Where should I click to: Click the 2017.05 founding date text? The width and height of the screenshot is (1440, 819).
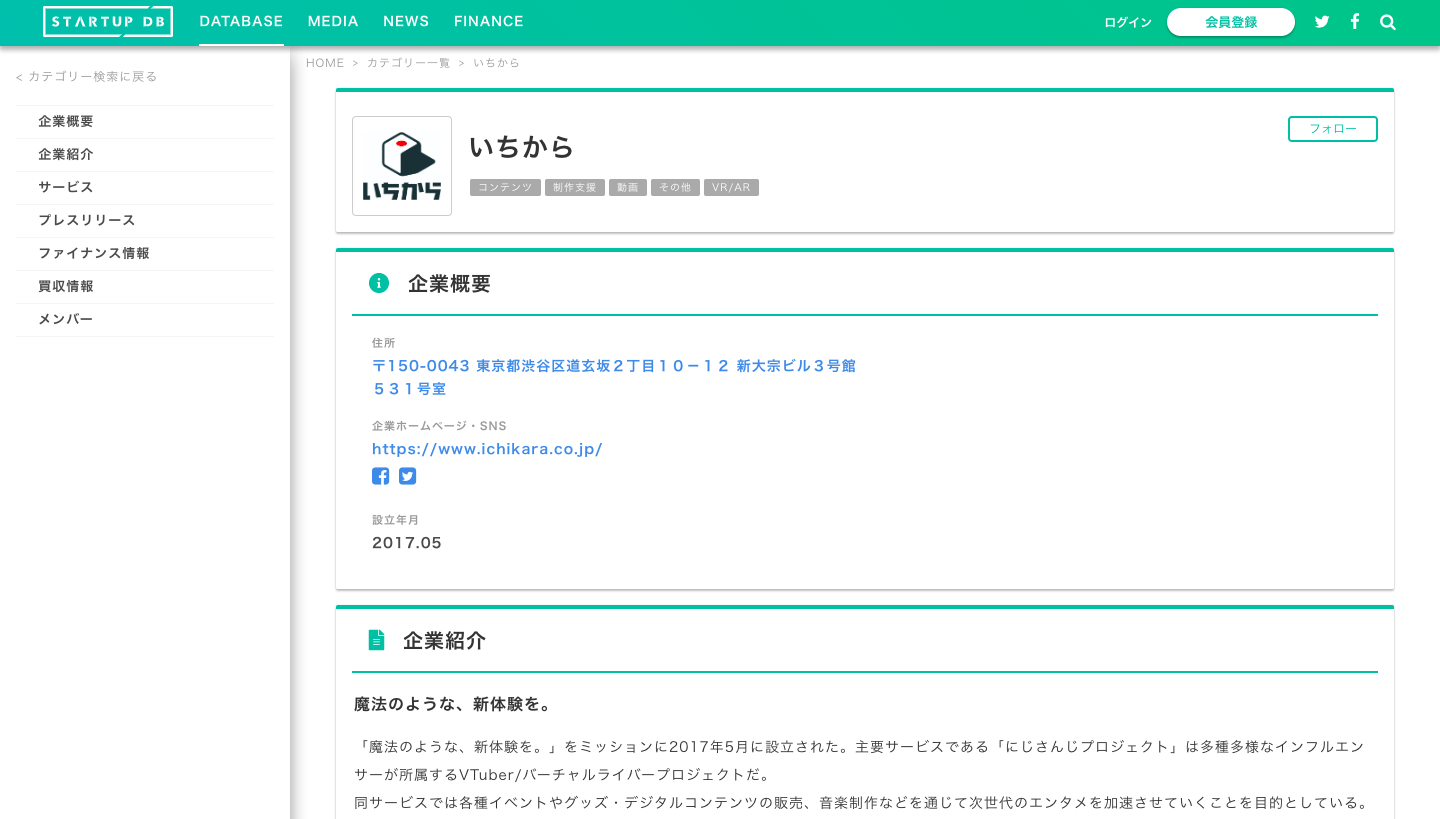coord(407,543)
